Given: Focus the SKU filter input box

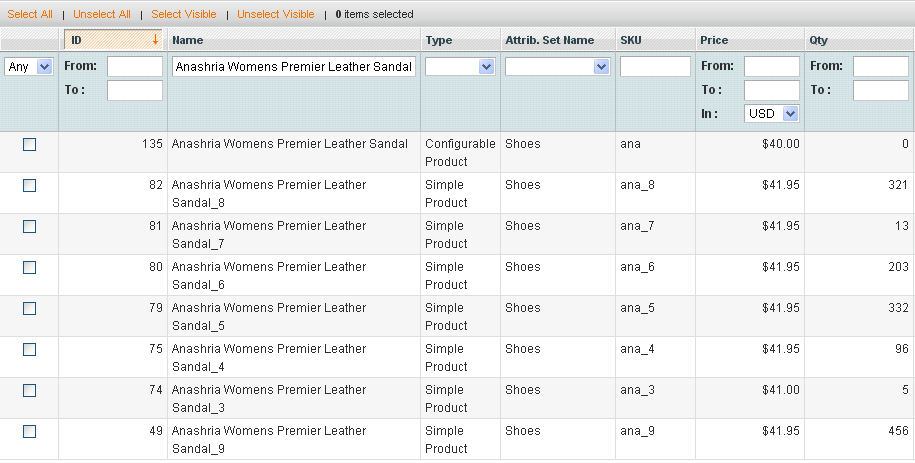Looking at the screenshot, I should (x=655, y=67).
